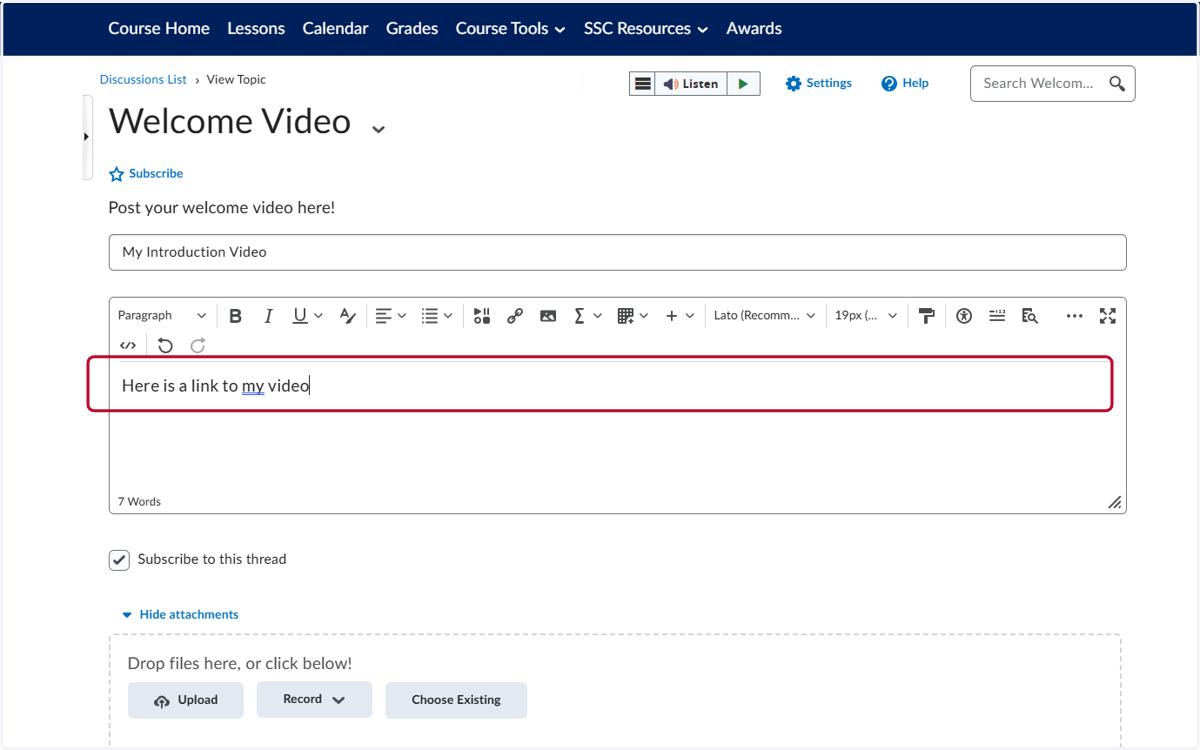The width and height of the screenshot is (1200, 750).
Task: Click the Choose Existing button
Action: [456, 700]
